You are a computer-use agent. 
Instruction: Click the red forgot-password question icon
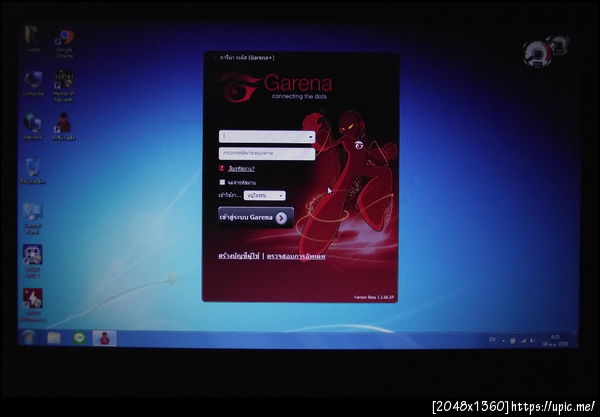coord(222,168)
